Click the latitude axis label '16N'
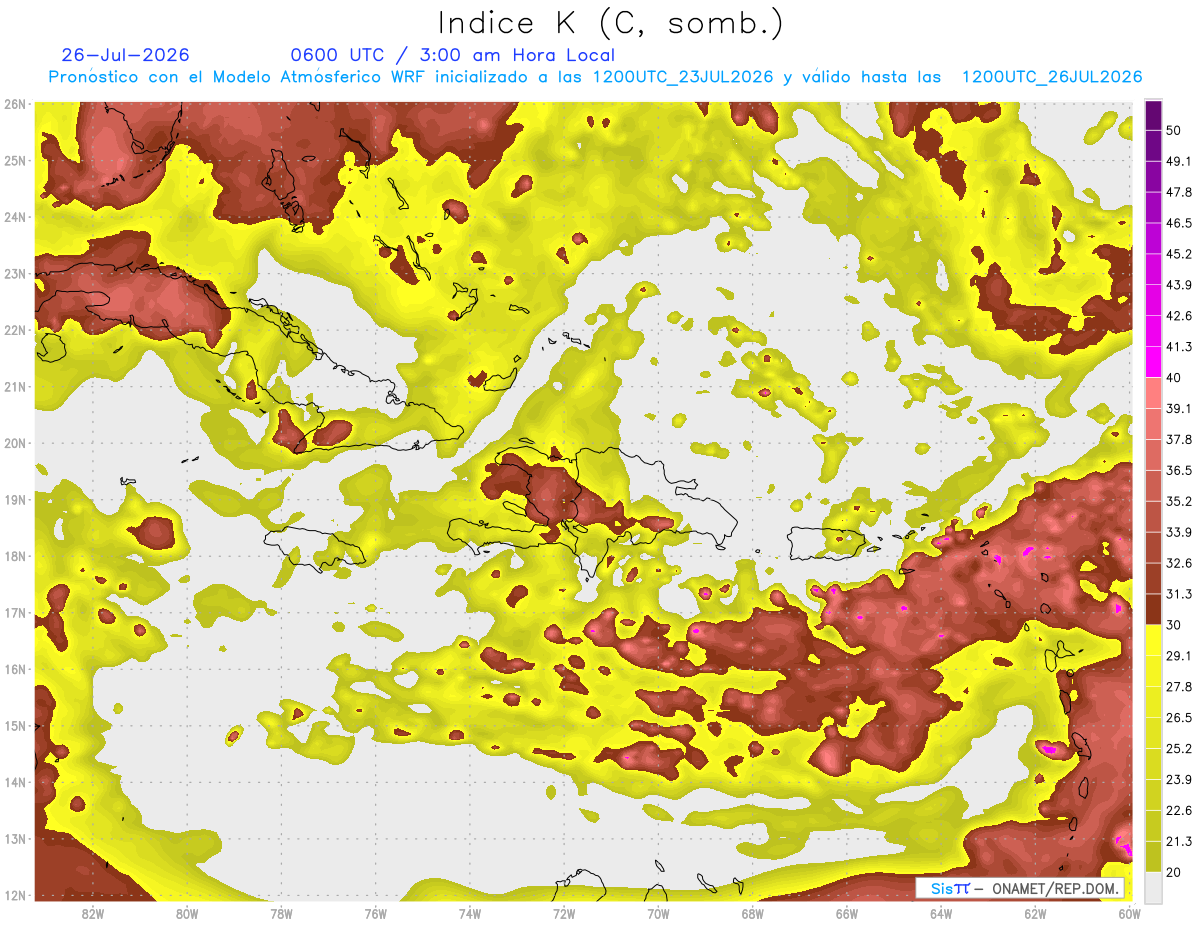The image size is (1200, 927). click(x=14, y=669)
